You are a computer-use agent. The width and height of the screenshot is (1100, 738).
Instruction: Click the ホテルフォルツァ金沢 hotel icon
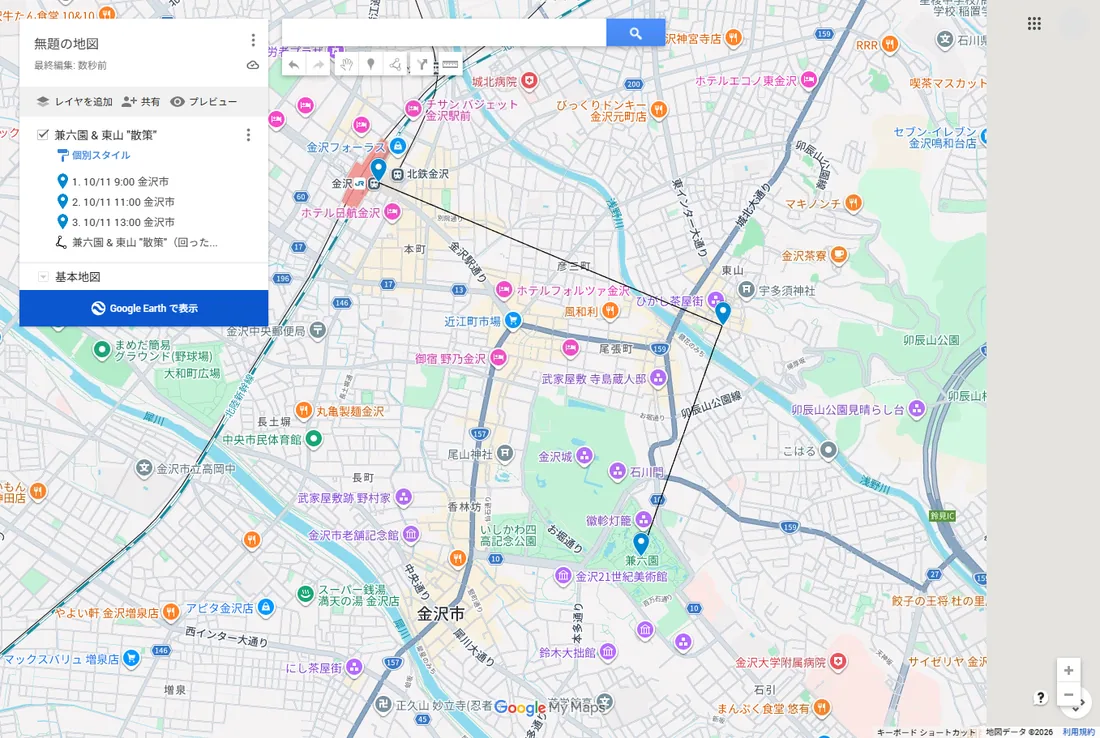pos(504,290)
